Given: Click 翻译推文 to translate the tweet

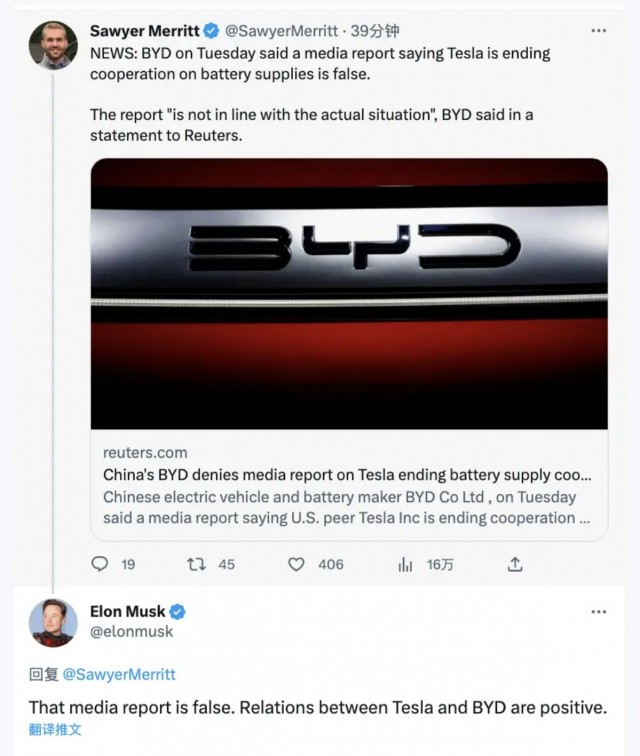Looking at the screenshot, I should tap(55, 729).
